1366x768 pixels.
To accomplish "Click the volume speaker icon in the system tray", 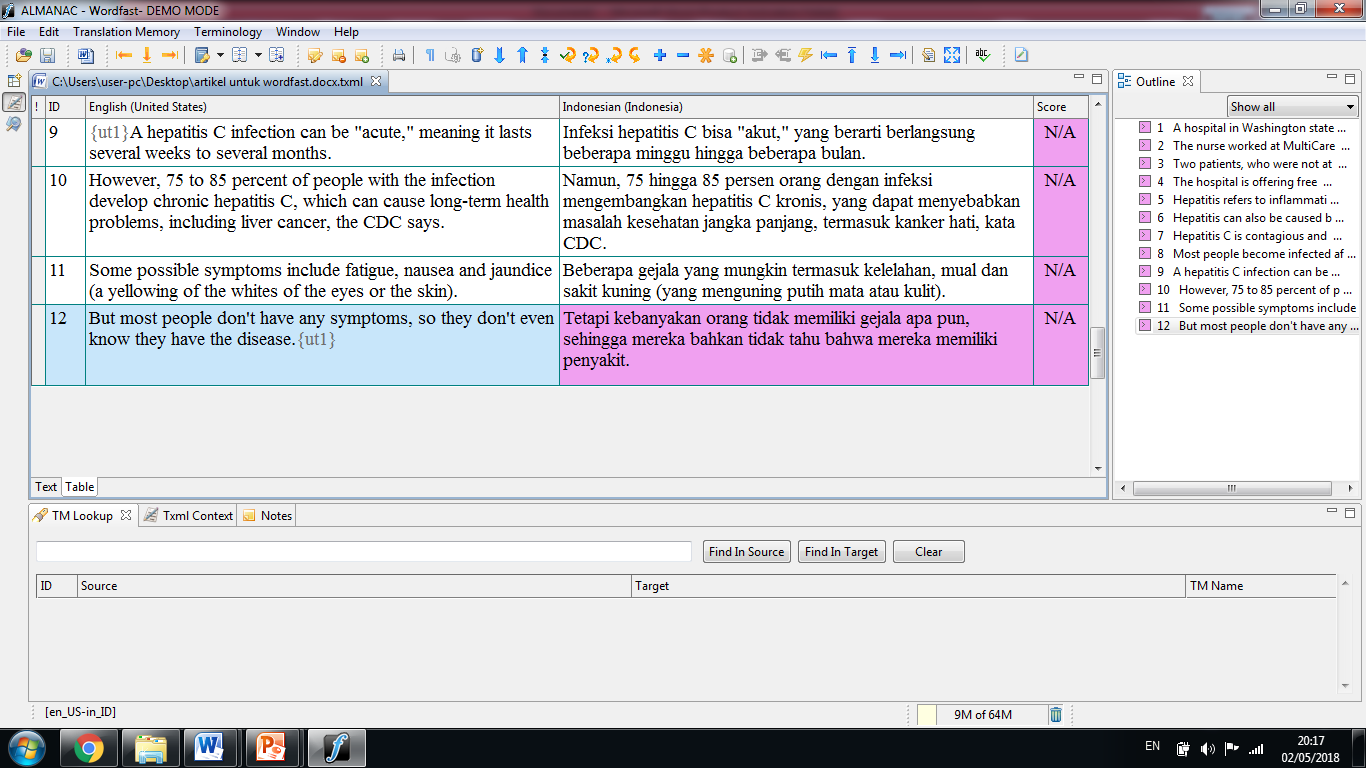I will coord(1207,748).
